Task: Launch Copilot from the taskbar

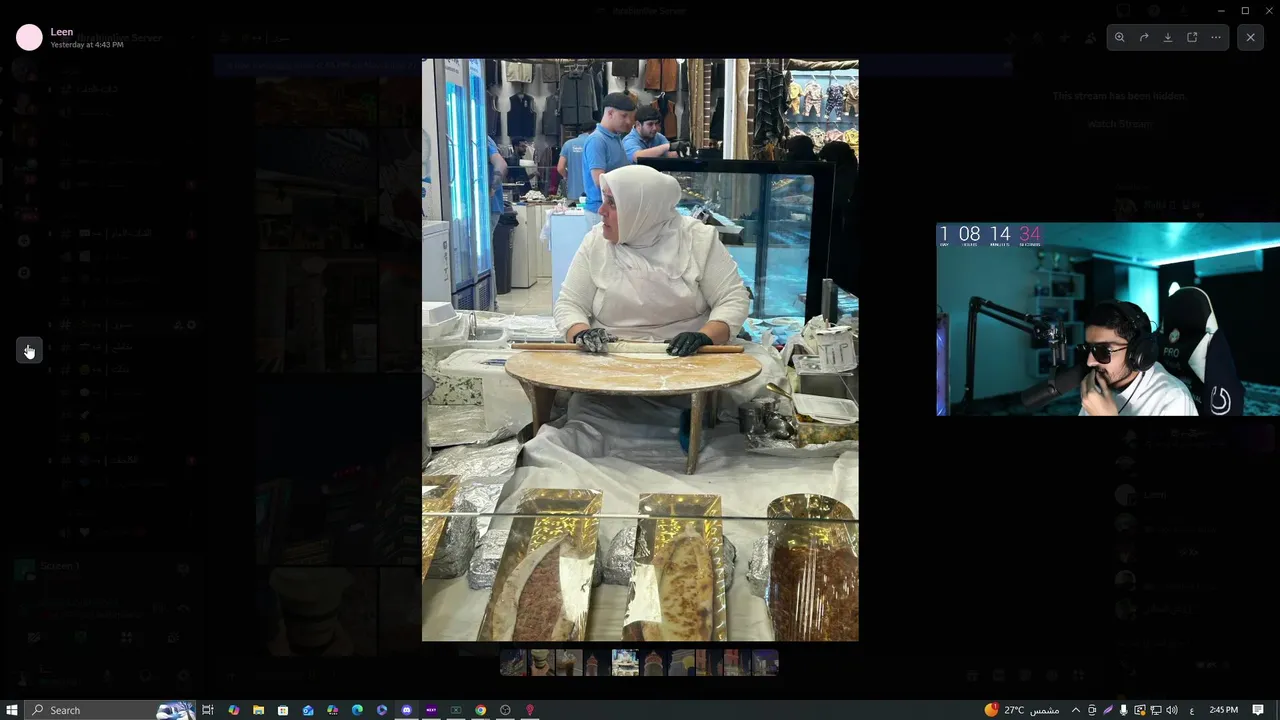Action: (233, 710)
